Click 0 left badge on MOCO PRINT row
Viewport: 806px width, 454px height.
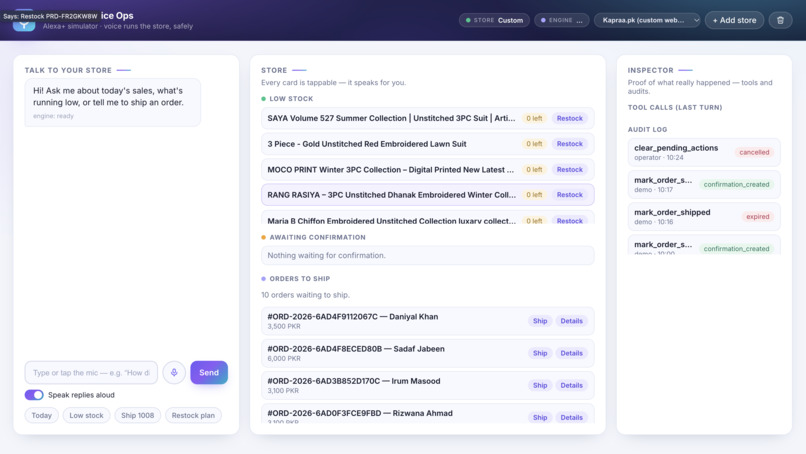coord(534,169)
